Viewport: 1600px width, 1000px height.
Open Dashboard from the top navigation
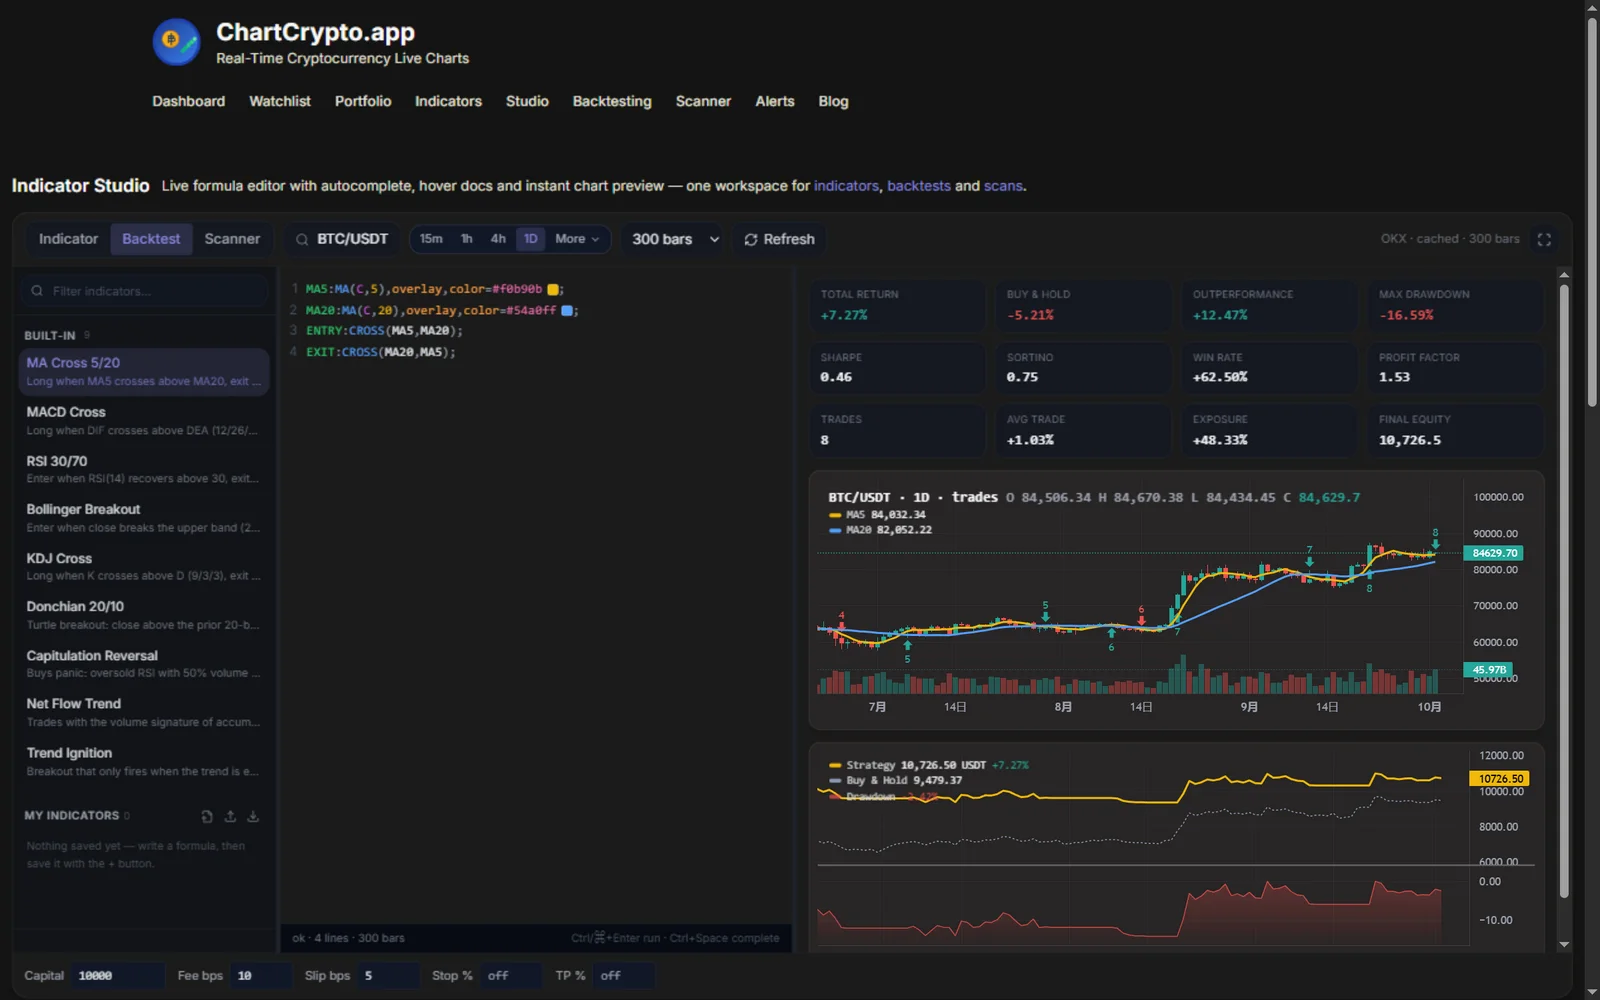tap(188, 101)
